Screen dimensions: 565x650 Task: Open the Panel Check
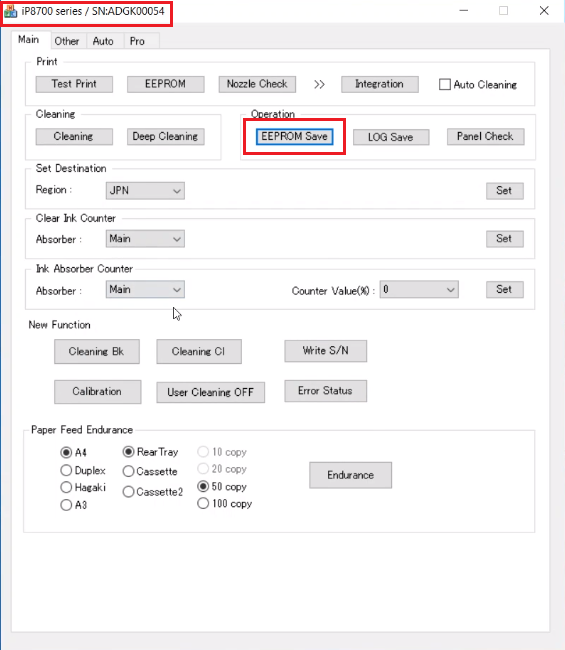coord(485,137)
